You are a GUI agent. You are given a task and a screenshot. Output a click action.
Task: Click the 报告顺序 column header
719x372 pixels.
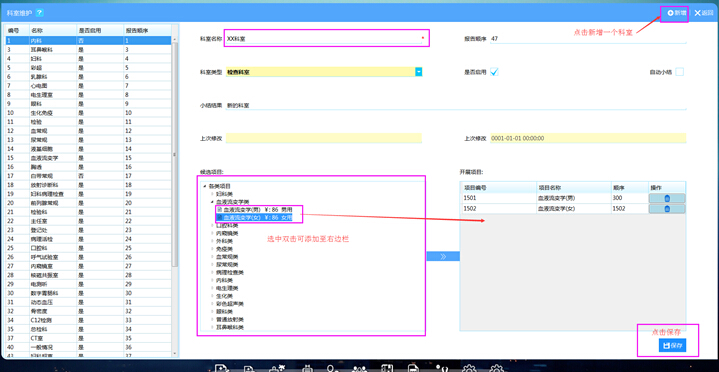point(148,30)
